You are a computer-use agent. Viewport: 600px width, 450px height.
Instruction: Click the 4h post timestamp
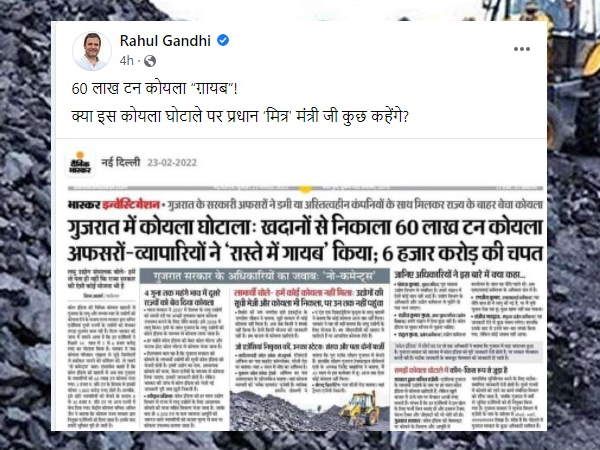[126, 61]
